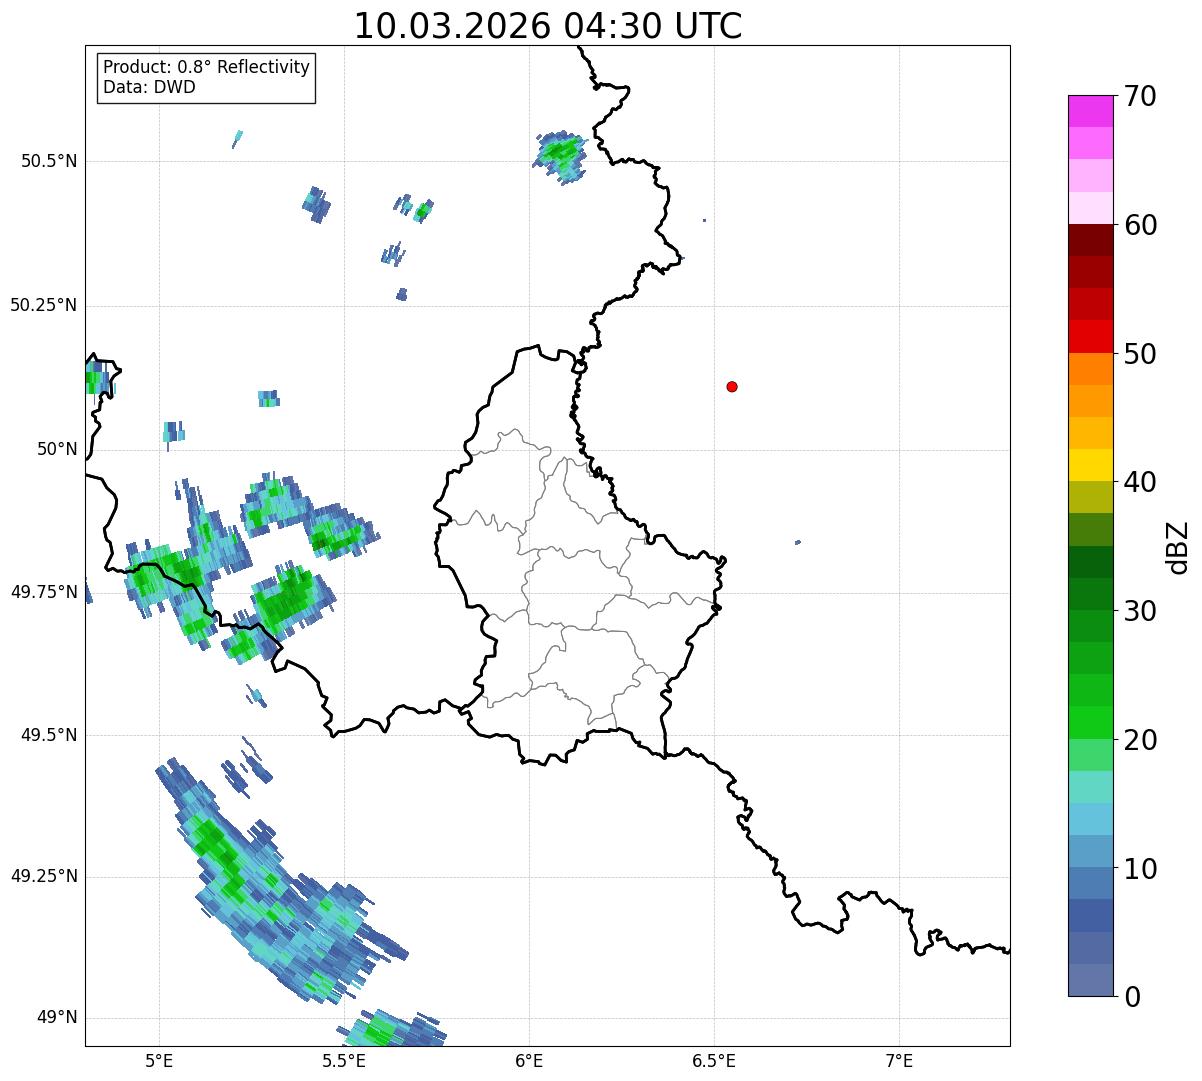
Task: Click the colorbar '50' tick label
Action: pos(1140,354)
